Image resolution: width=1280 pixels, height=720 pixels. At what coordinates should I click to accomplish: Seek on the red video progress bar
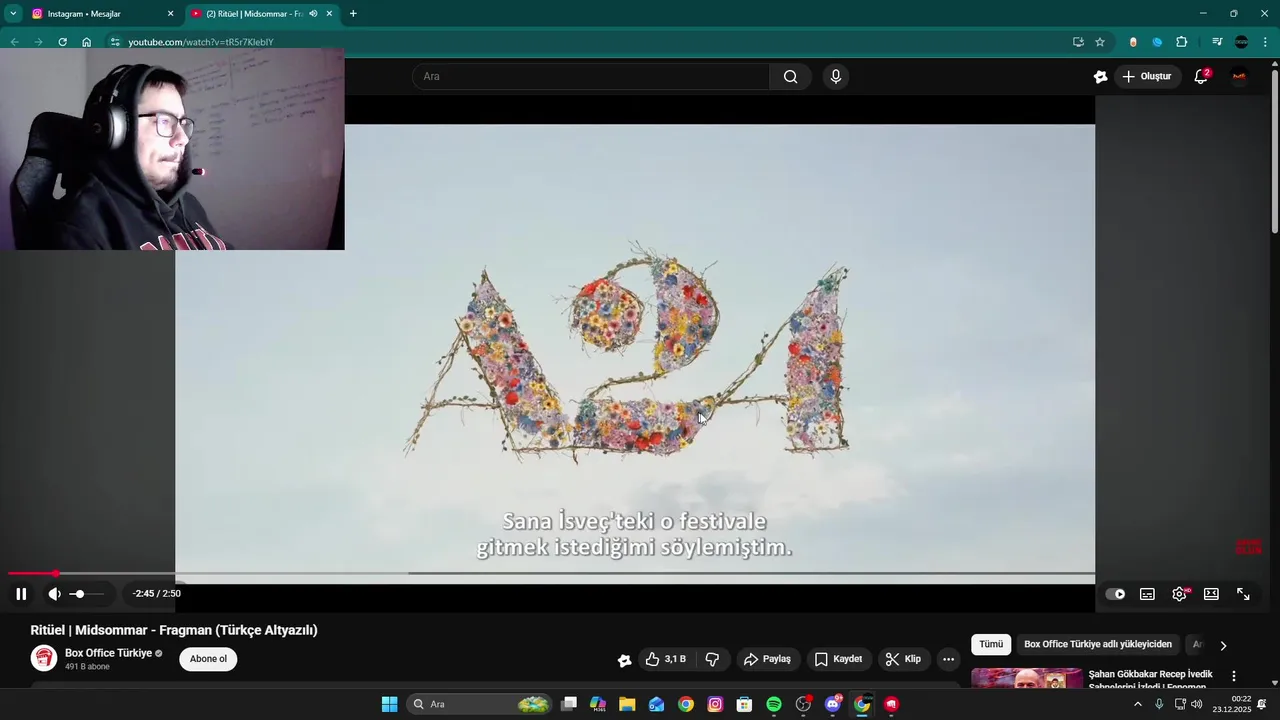point(551,574)
